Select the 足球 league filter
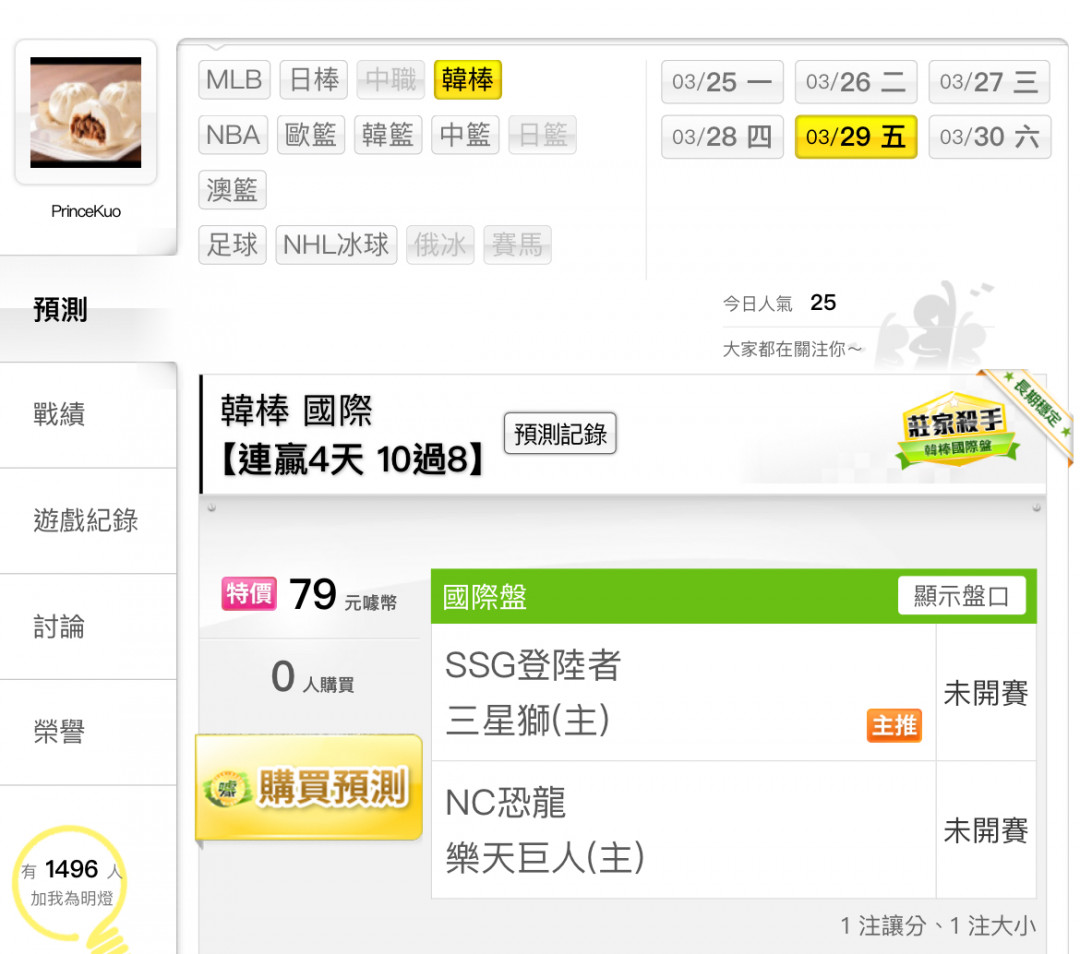The height and width of the screenshot is (954, 1080). (x=232, y=245)
